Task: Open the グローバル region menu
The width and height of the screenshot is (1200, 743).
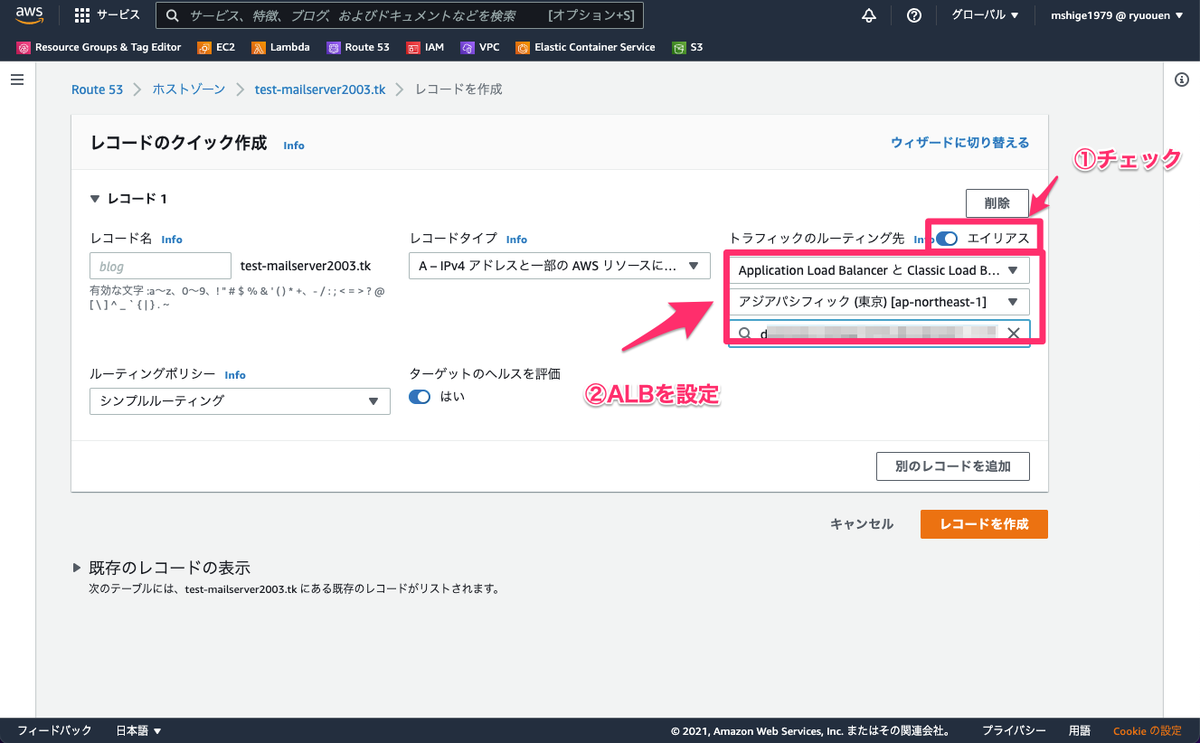Action: (984, 15)
